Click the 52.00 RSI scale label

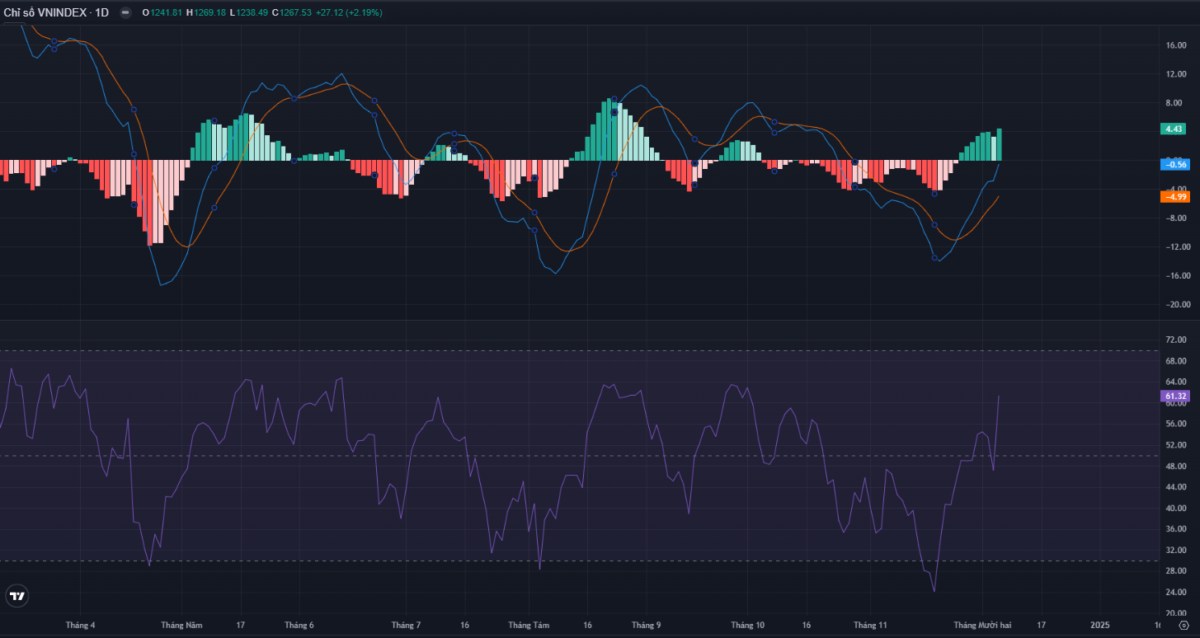point(1175,445)
